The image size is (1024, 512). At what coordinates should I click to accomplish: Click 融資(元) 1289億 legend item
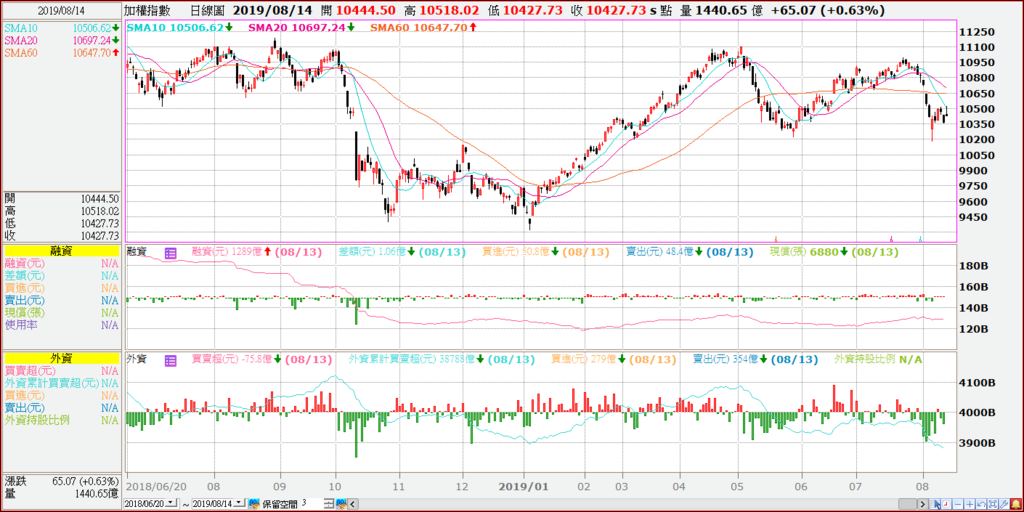click(259, 252)
